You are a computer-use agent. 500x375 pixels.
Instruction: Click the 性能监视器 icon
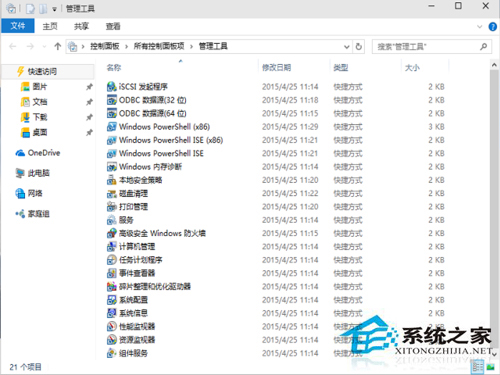click(111, 327)
